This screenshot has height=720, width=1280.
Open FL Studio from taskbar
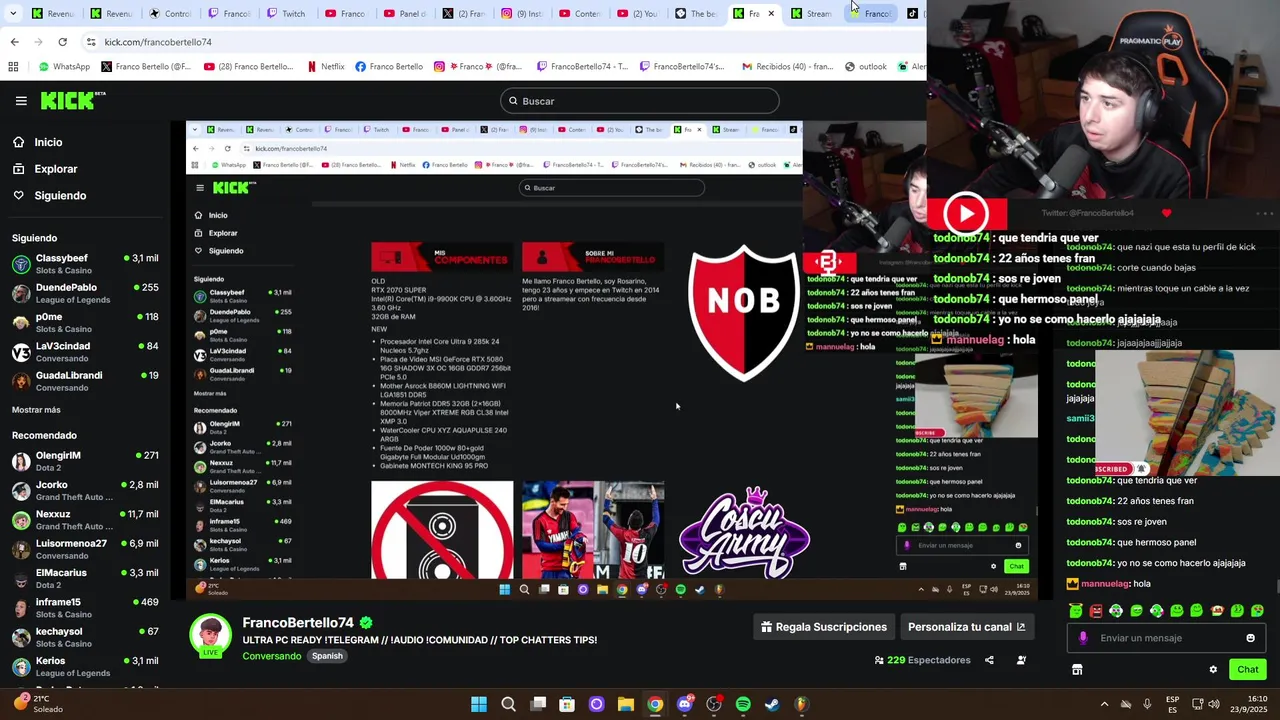point(801,704)
